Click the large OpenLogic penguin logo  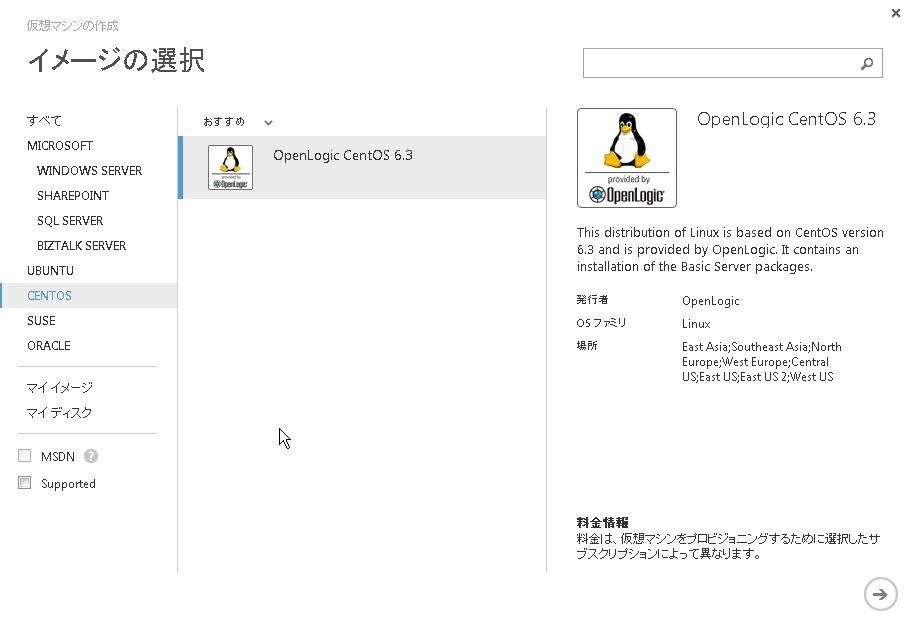coord(627,158)
